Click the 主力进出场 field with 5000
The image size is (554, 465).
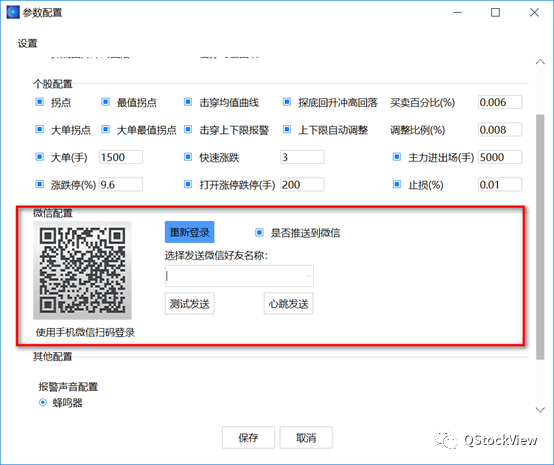pos(500,157)
